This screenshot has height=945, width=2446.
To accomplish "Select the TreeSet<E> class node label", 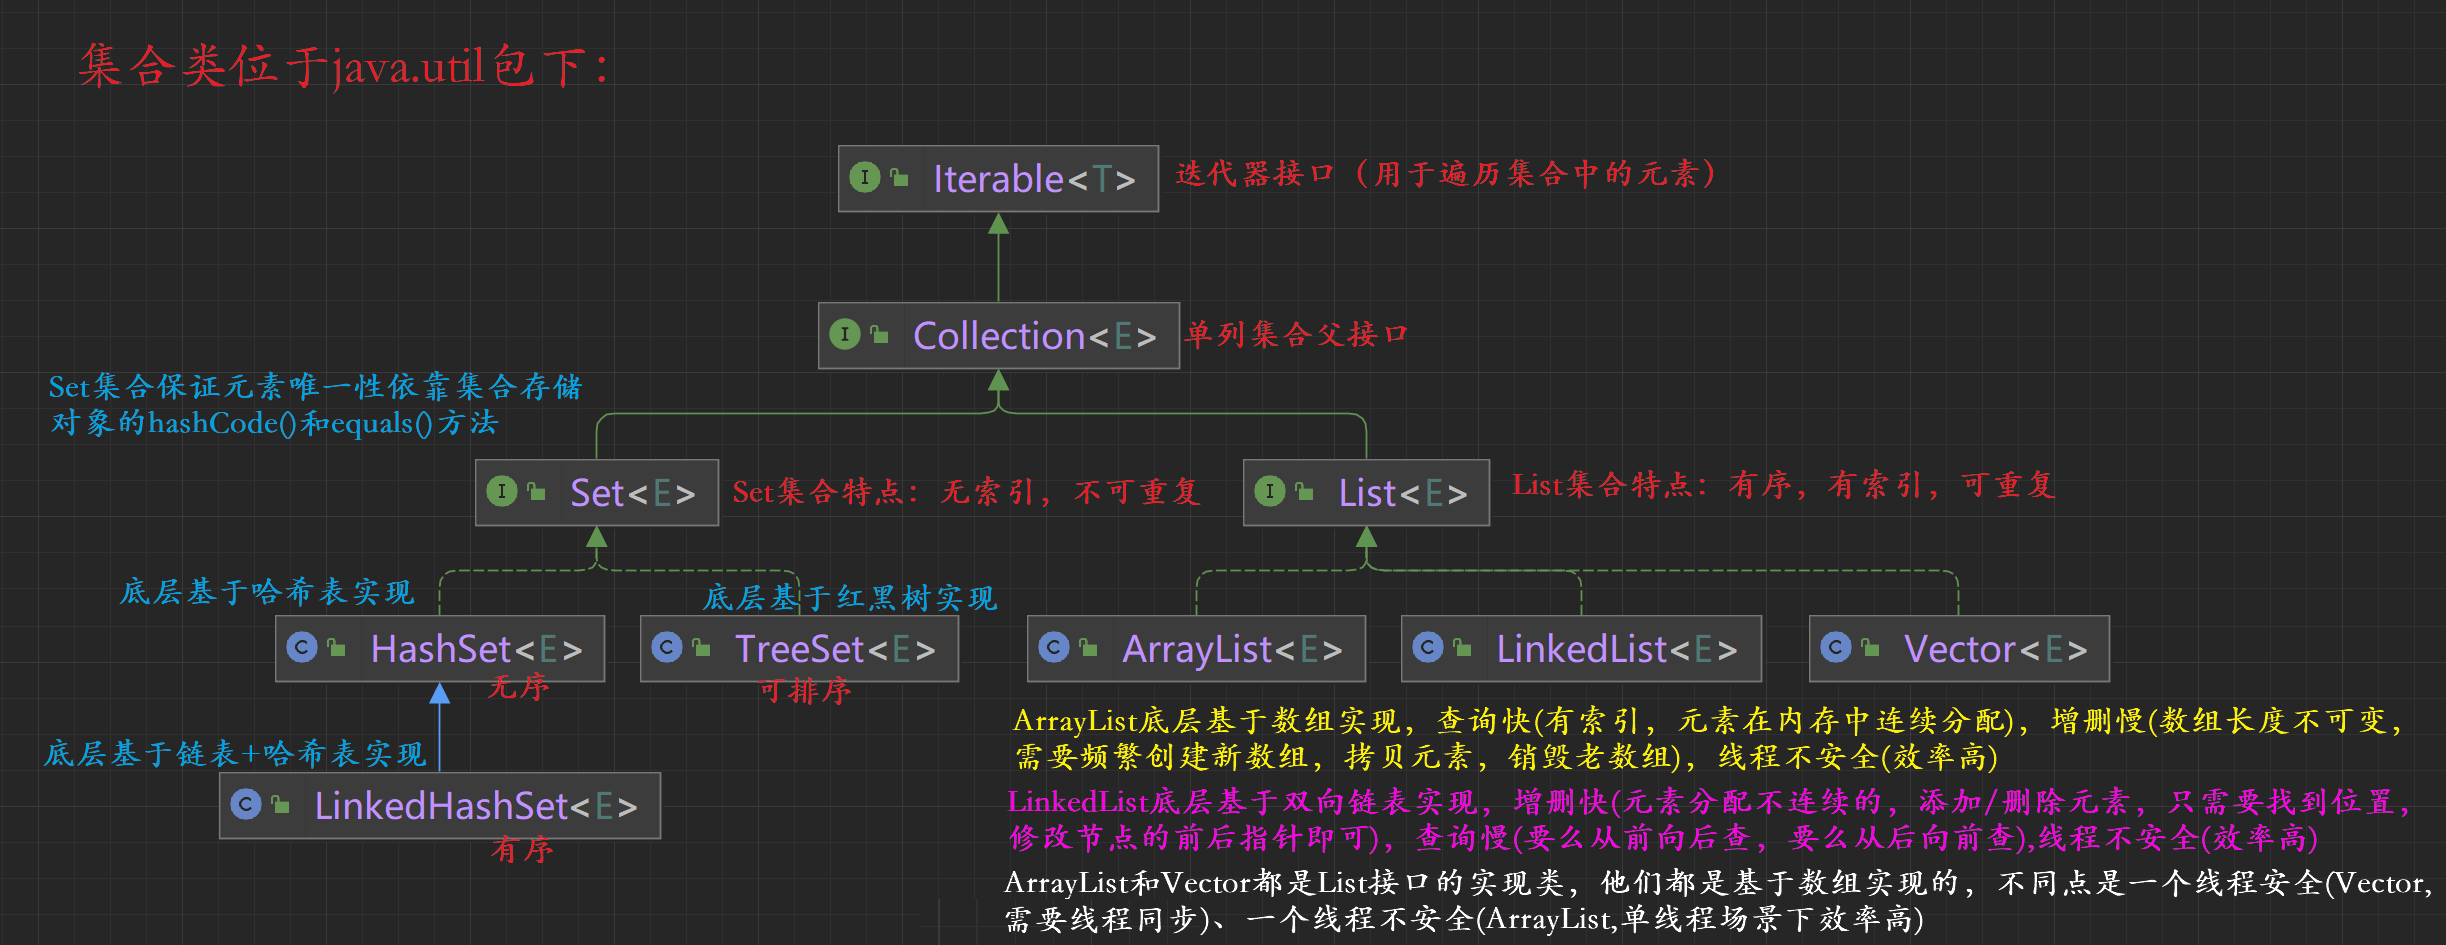I will click(x=835, y=649).
